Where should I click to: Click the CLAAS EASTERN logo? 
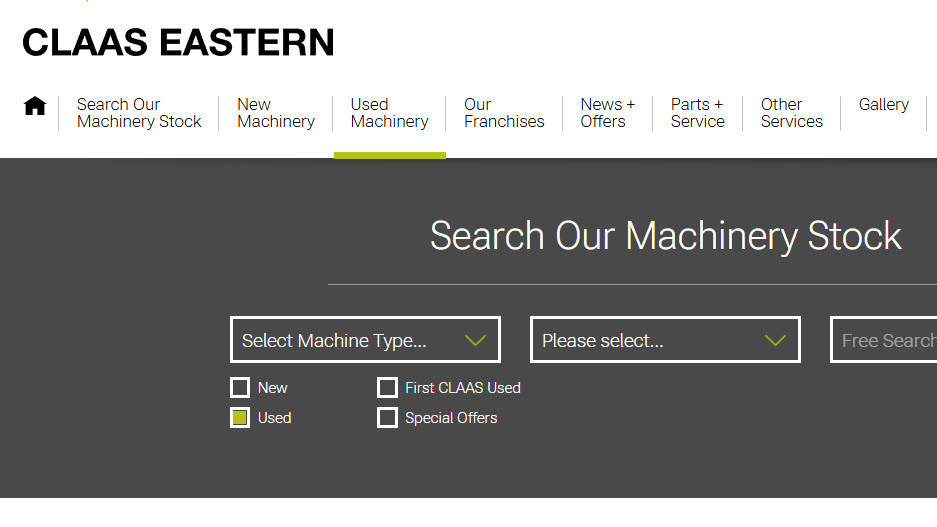coord(178,42)
